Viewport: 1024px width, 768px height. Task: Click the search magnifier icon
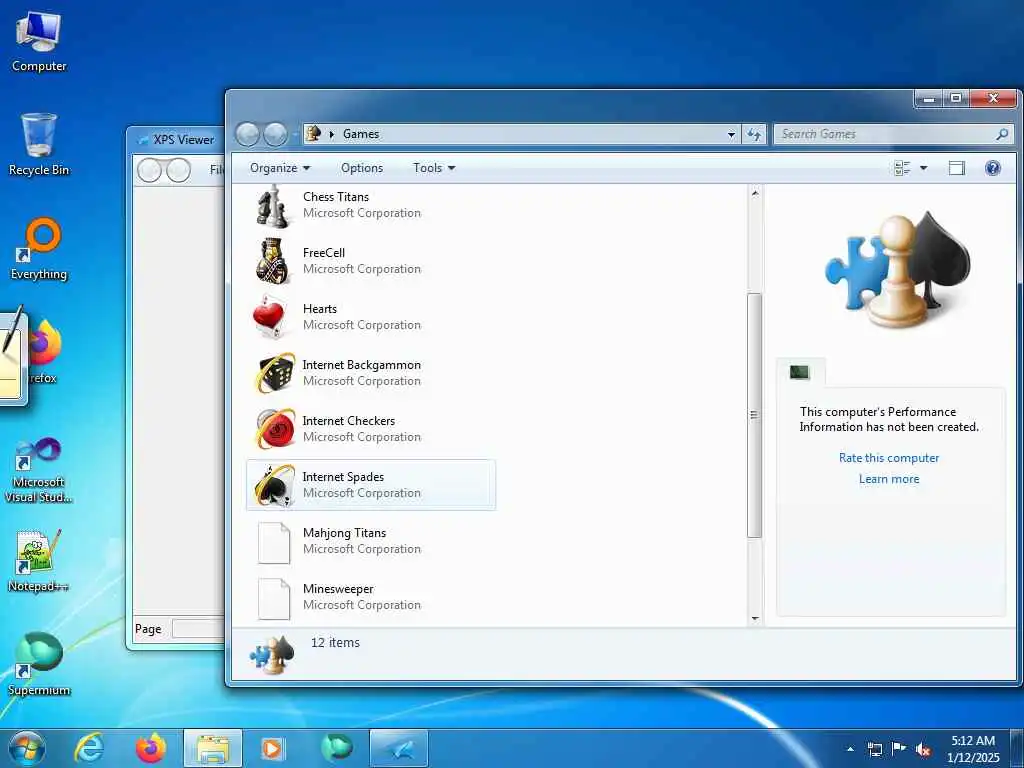pyautogui.click(x=1002, y=134)
